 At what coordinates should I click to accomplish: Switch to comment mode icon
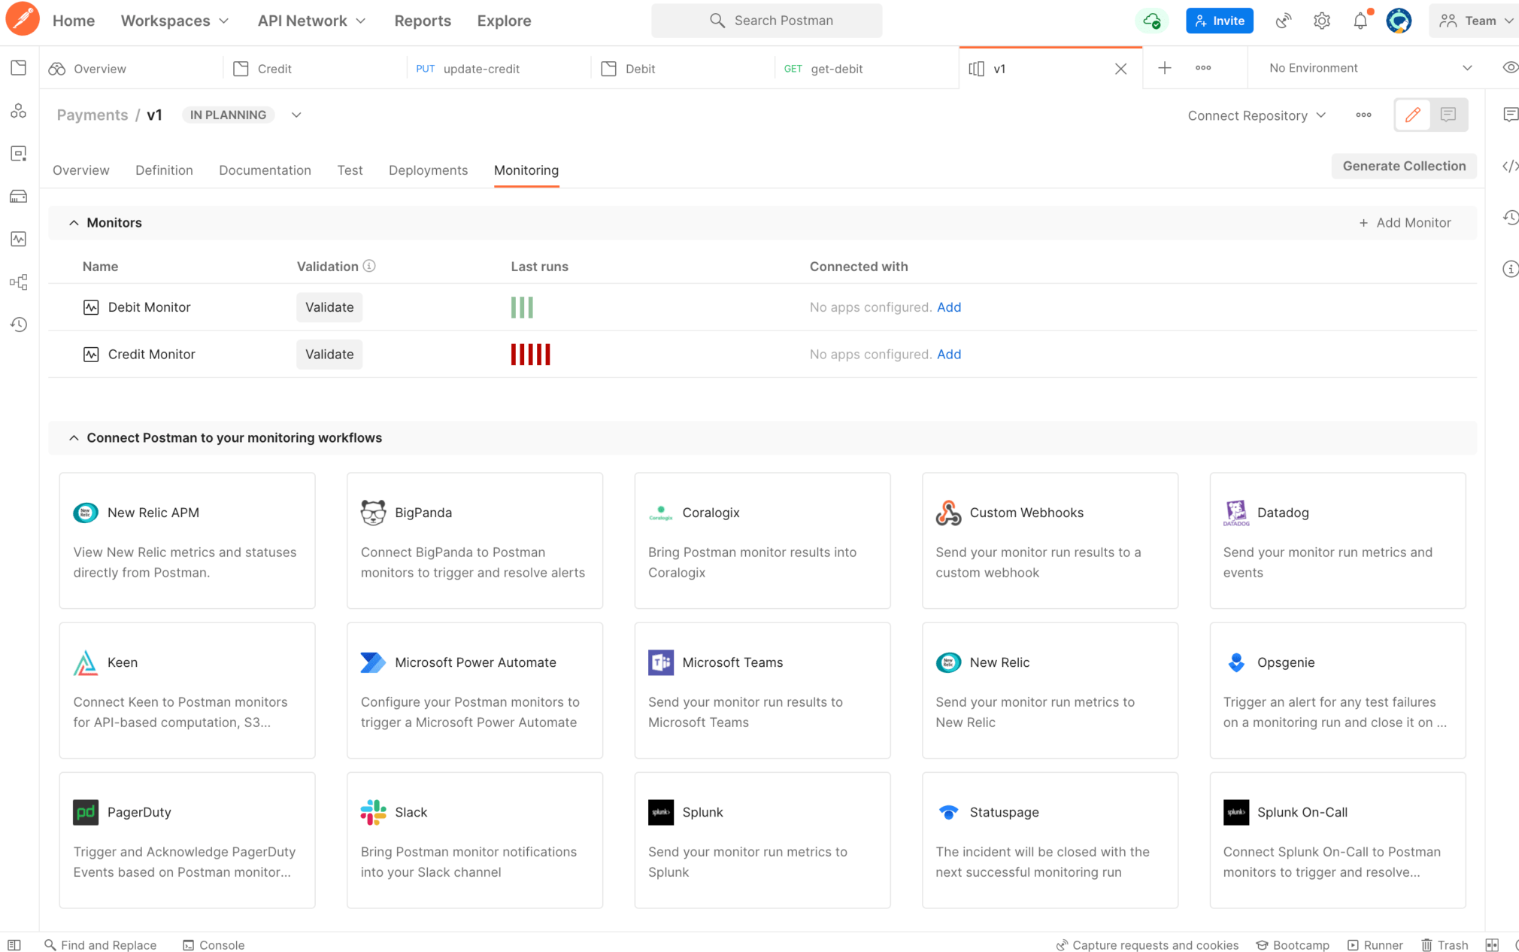click(1448, 115)
